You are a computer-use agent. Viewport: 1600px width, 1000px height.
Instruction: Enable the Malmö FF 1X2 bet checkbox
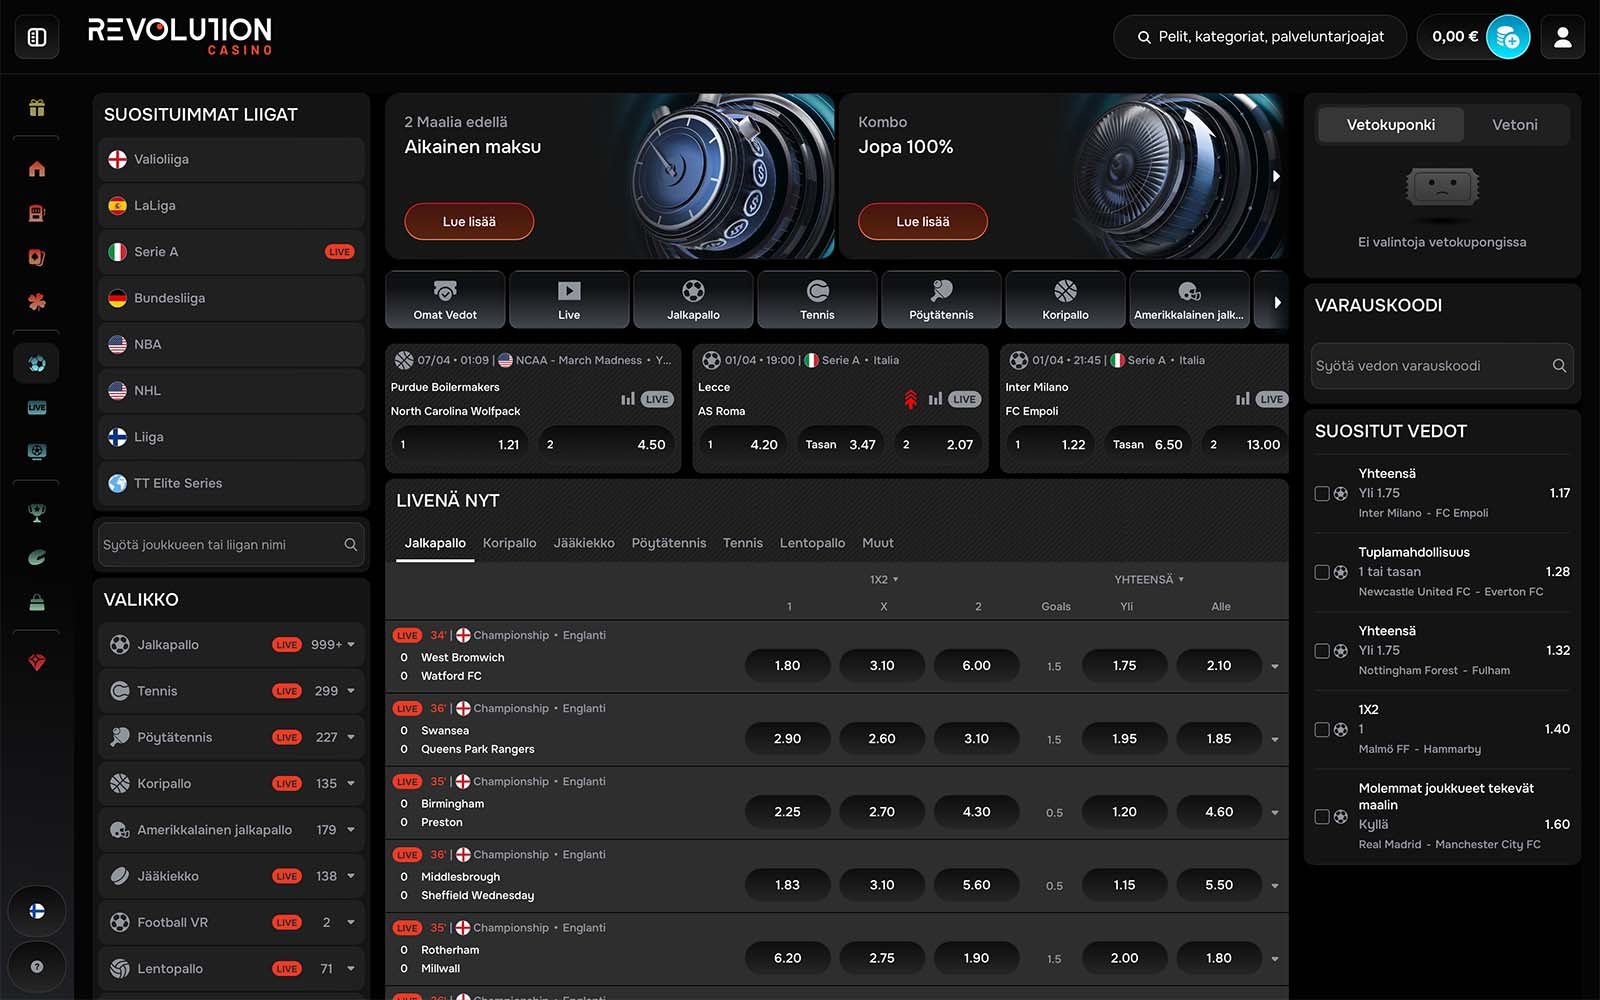[x=1322, y=730]
